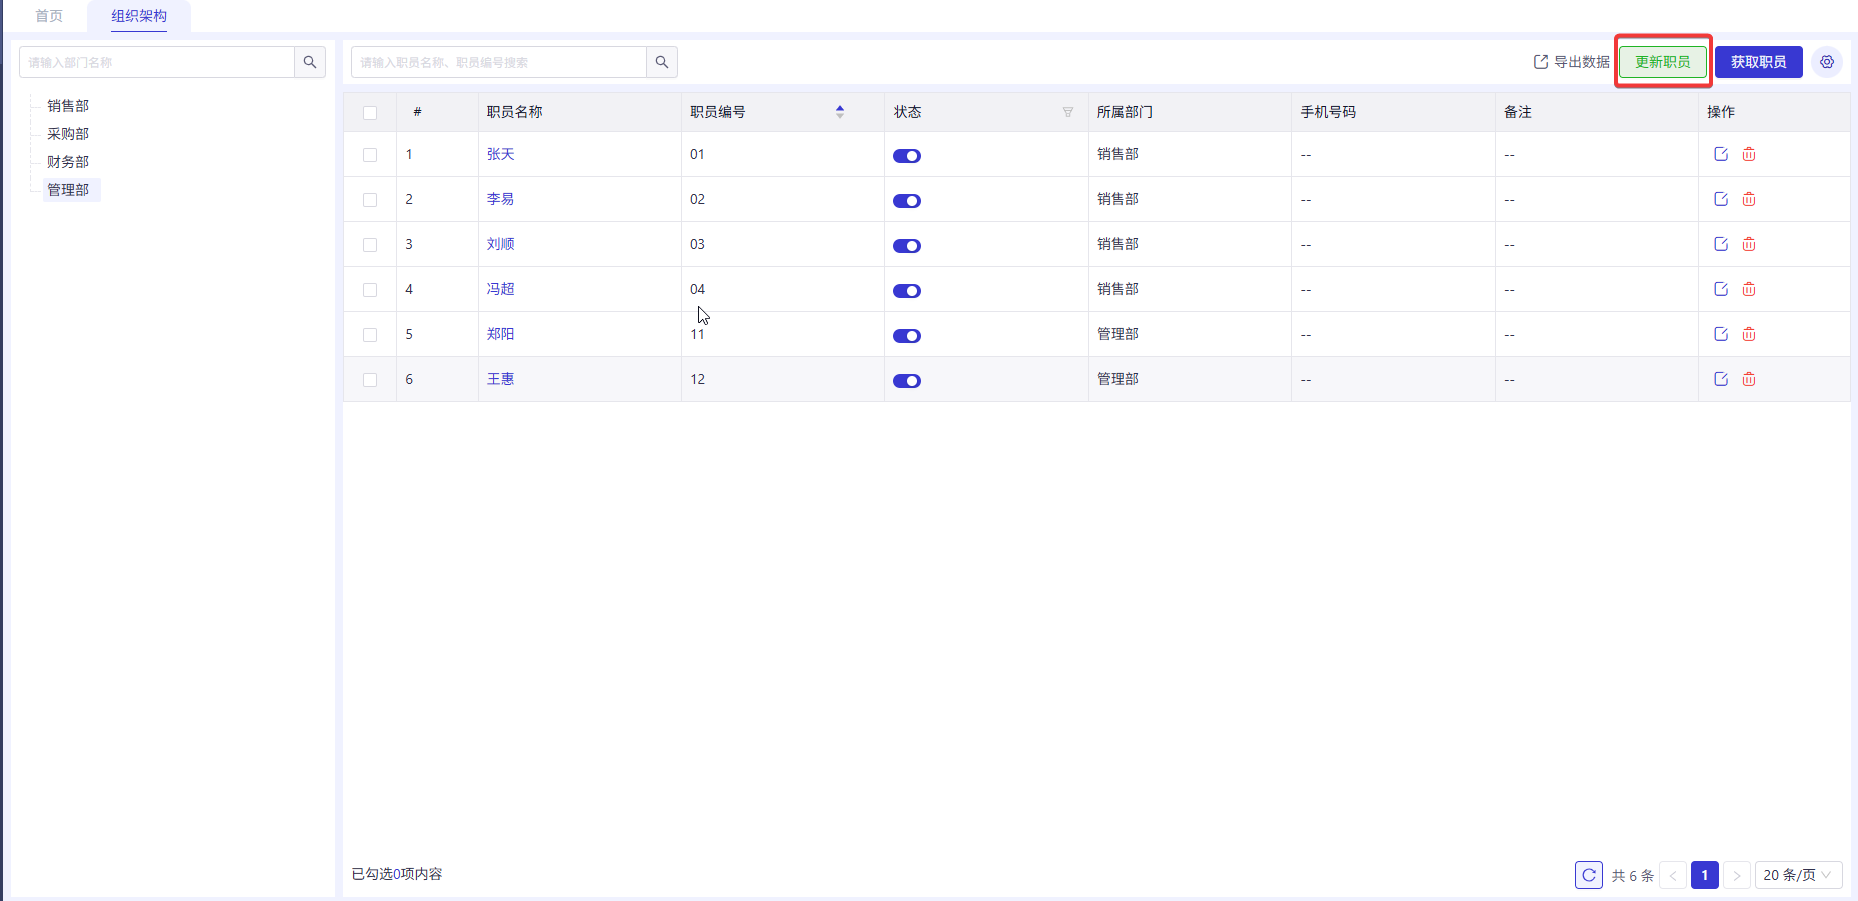This screenshot has width=1858, height=901.
Task: Delete employee 张天 with trash icon
Action: tap(1749, 154)
